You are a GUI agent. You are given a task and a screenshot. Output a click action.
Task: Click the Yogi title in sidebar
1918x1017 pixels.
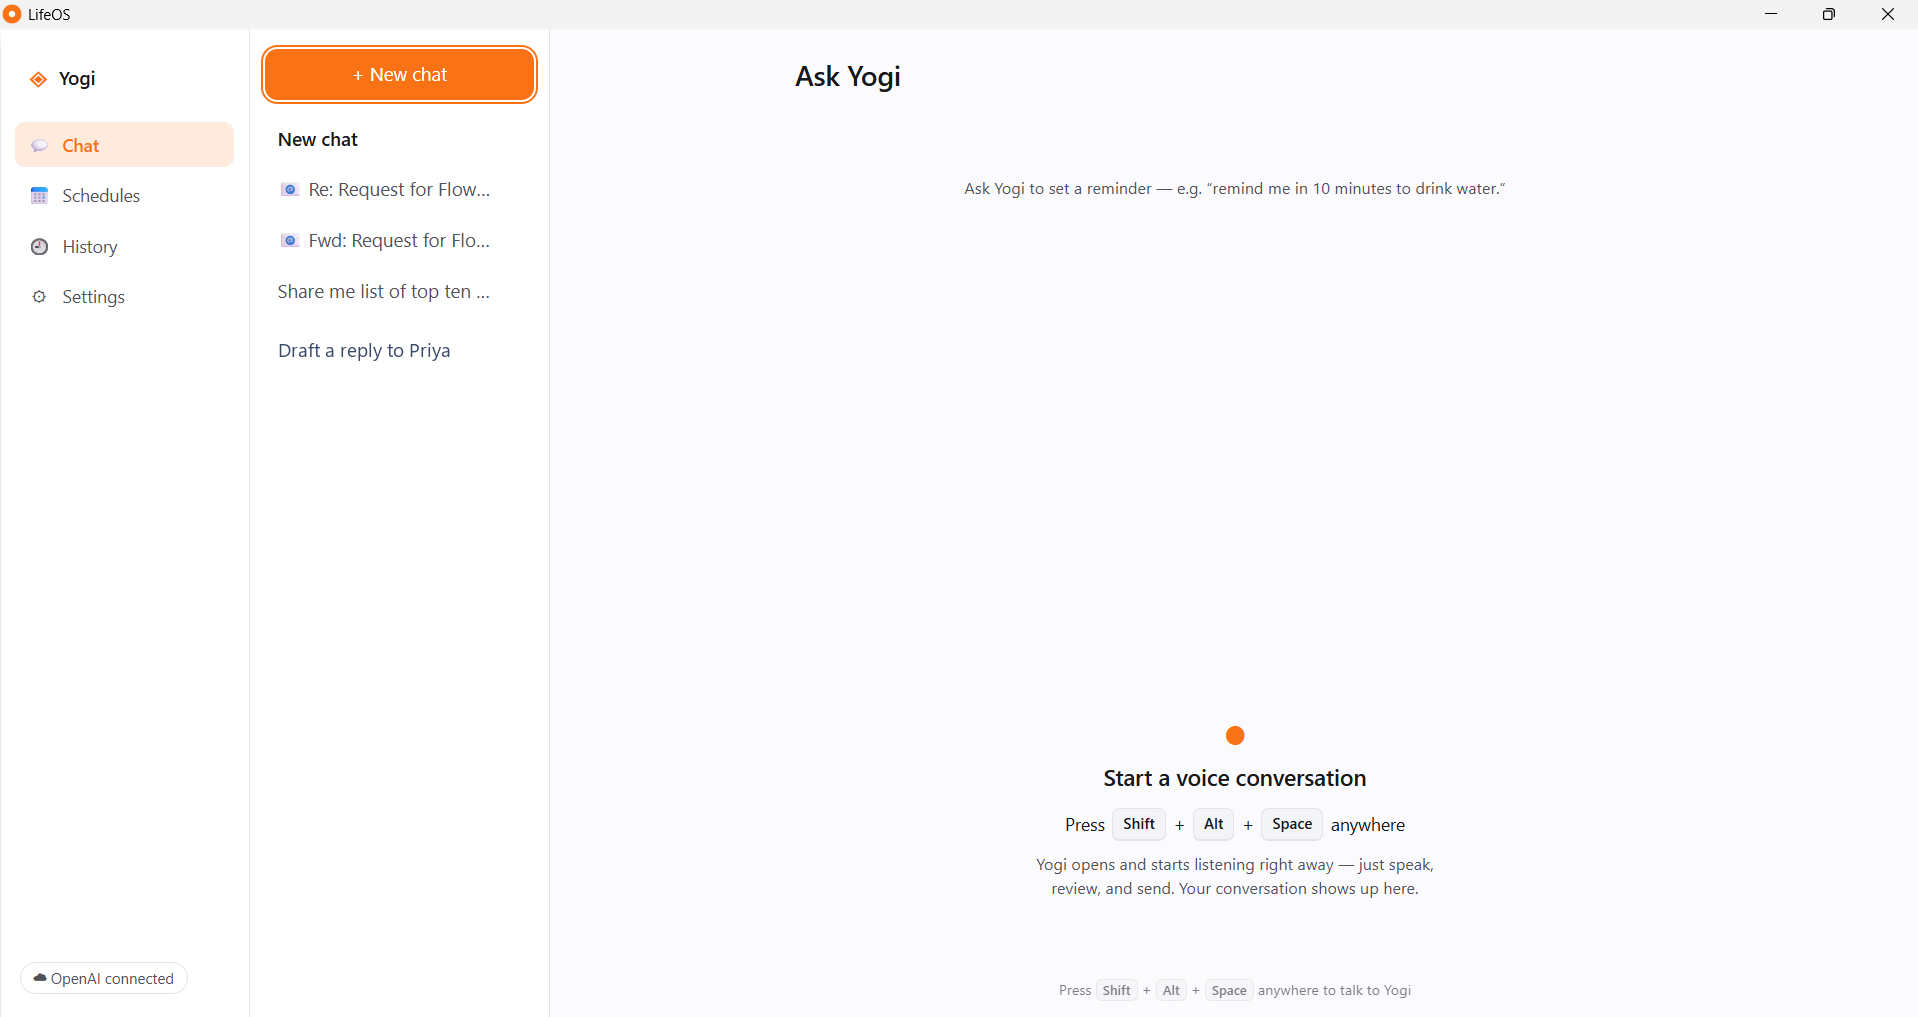point(77,79)
